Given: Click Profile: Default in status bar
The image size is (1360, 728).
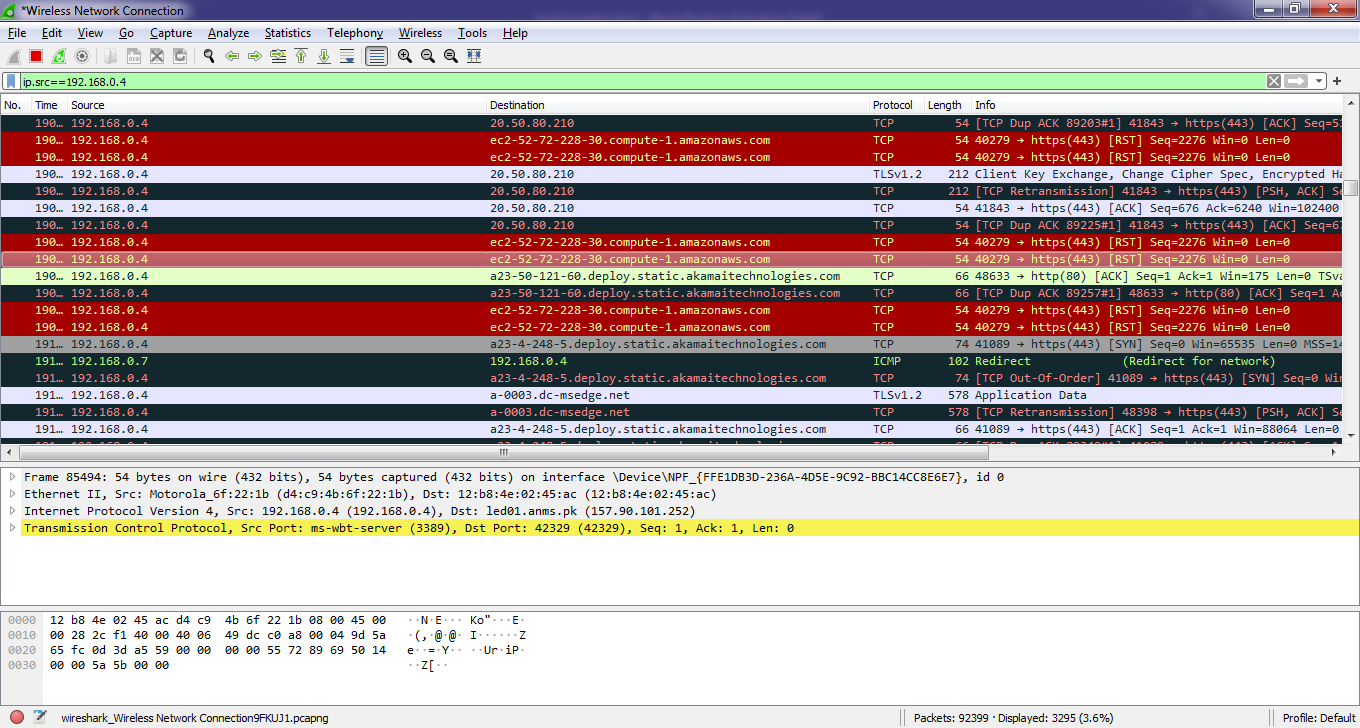Looking at the screenshot, I should click(1319, 717).
